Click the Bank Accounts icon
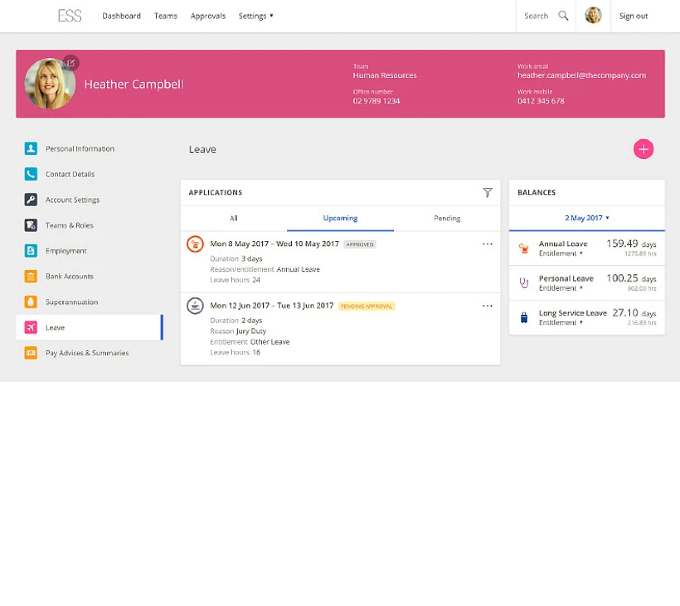 tap(31, 276)
